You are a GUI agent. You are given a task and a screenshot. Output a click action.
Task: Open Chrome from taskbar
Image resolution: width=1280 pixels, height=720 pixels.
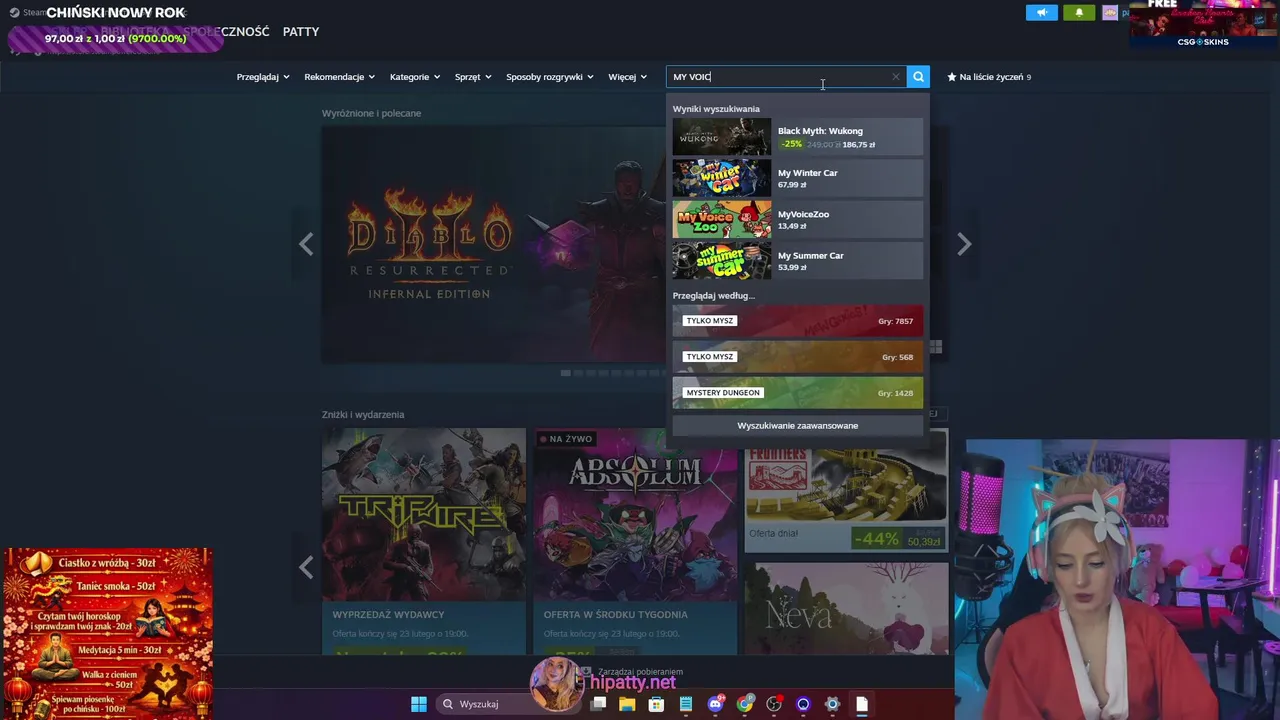[745, 704]
